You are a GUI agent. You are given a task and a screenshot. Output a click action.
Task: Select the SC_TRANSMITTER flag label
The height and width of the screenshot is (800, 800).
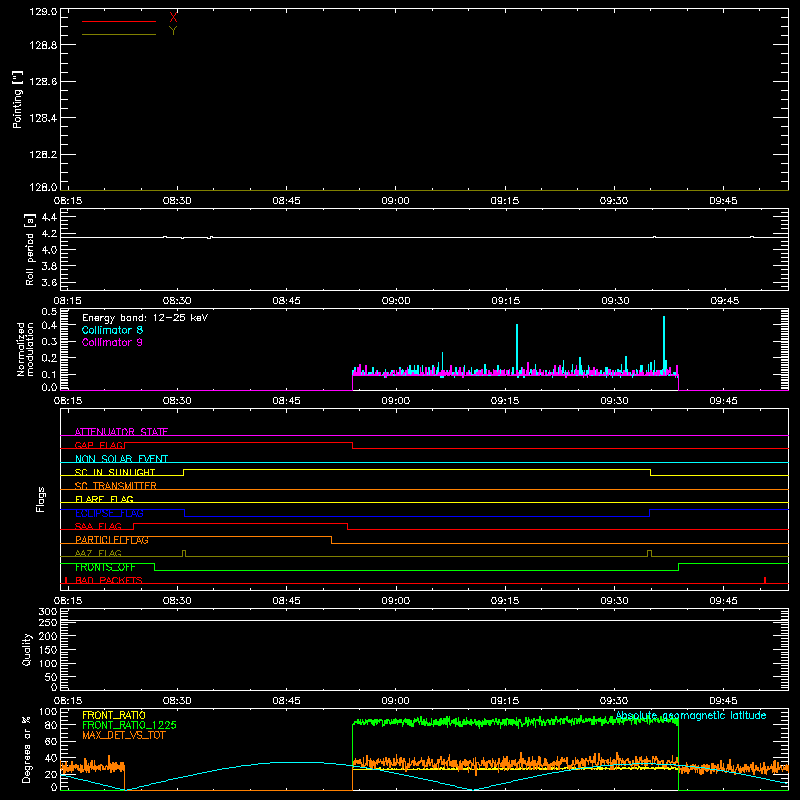116,486
